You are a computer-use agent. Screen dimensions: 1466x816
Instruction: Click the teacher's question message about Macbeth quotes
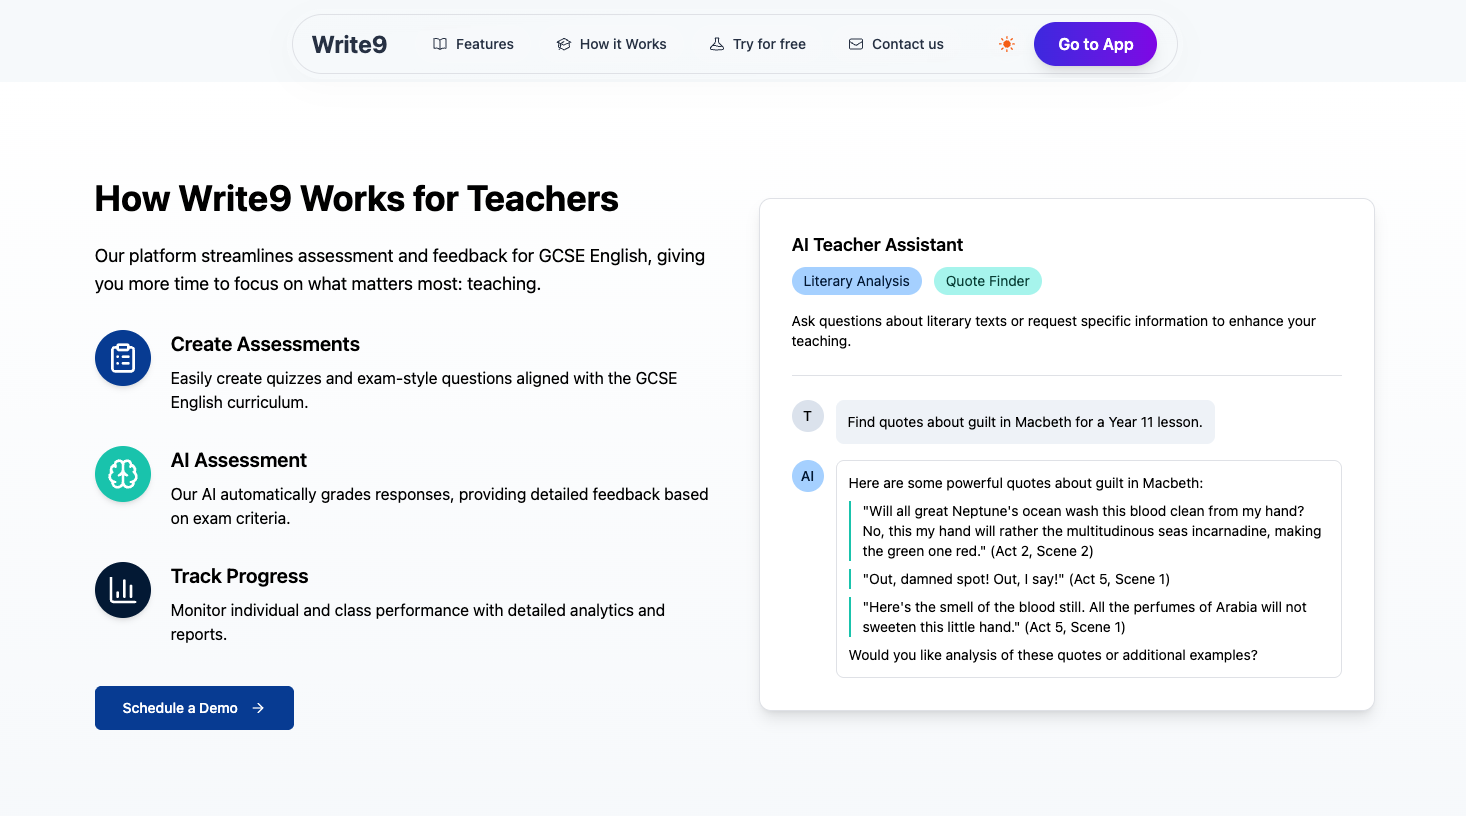tap(1025, 422)
